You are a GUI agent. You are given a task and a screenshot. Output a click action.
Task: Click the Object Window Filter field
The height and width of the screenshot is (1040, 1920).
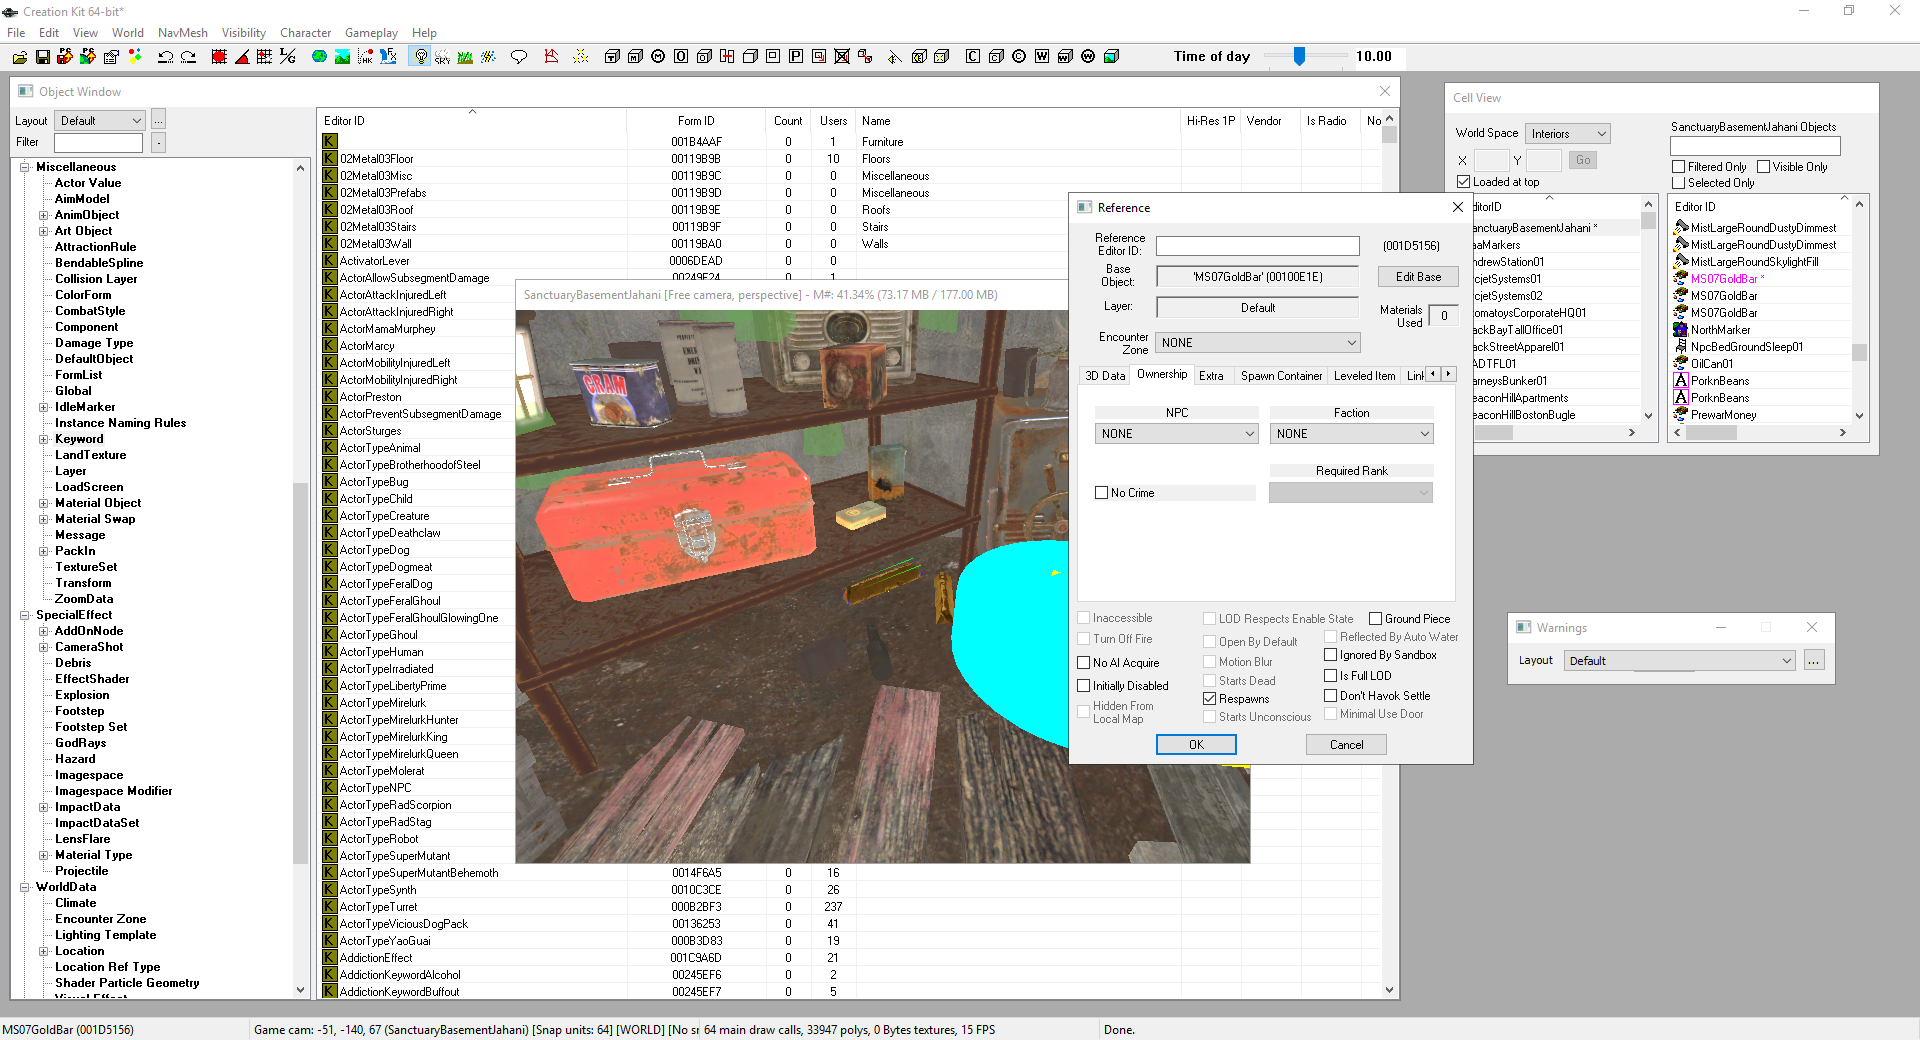[x=98, y=143]
